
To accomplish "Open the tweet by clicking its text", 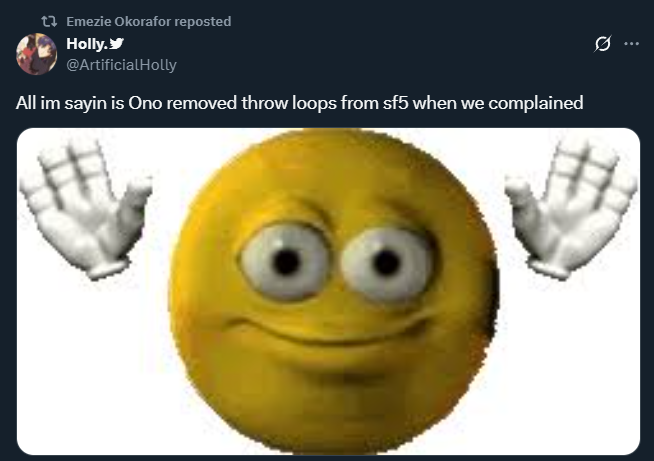I will point(299,103).
